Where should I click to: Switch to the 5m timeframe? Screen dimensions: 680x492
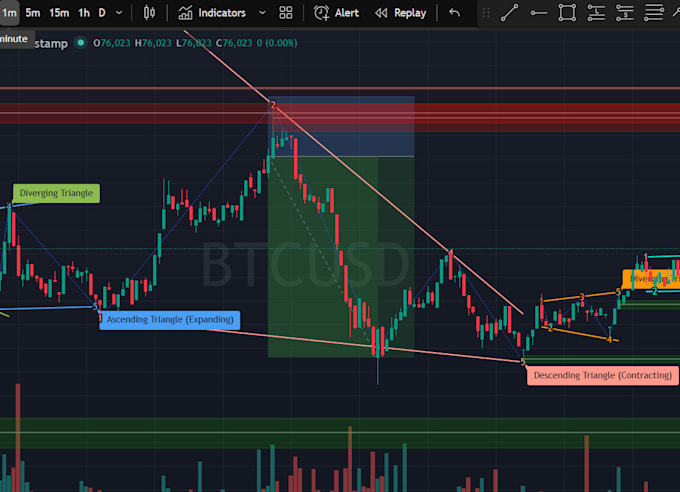coord(33,13)
